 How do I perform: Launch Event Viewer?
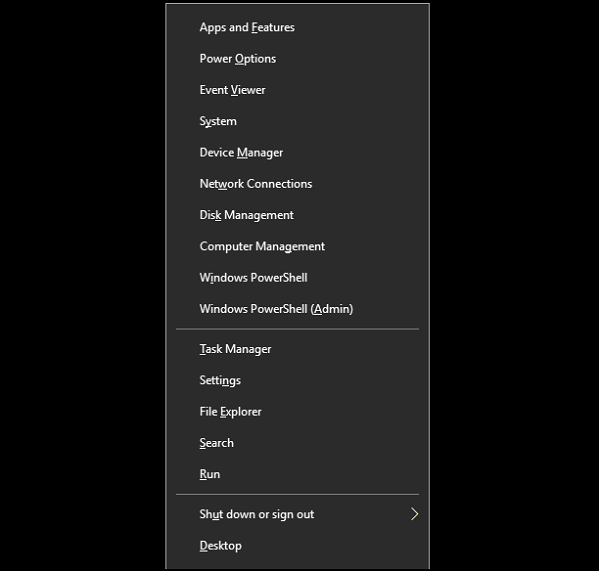(233, 90)
